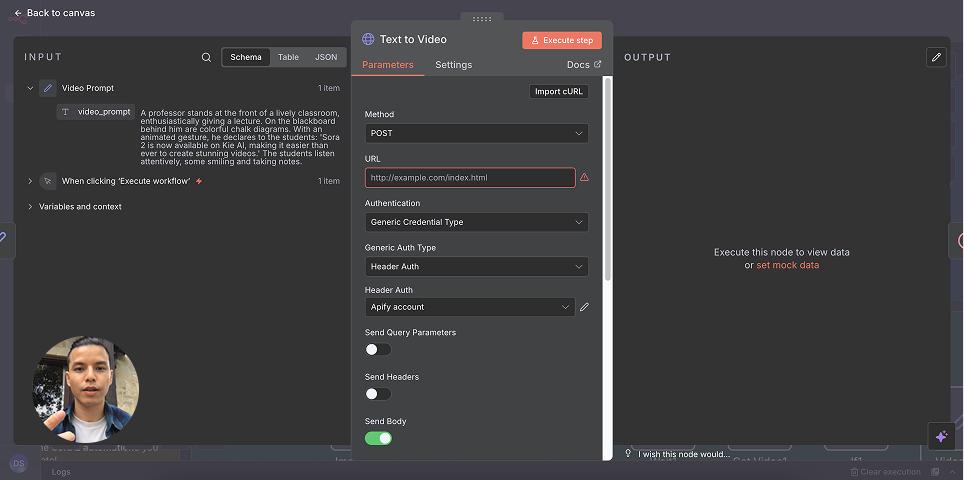
Task: Click the globe icon beside Text to Video
Action: 368,39
